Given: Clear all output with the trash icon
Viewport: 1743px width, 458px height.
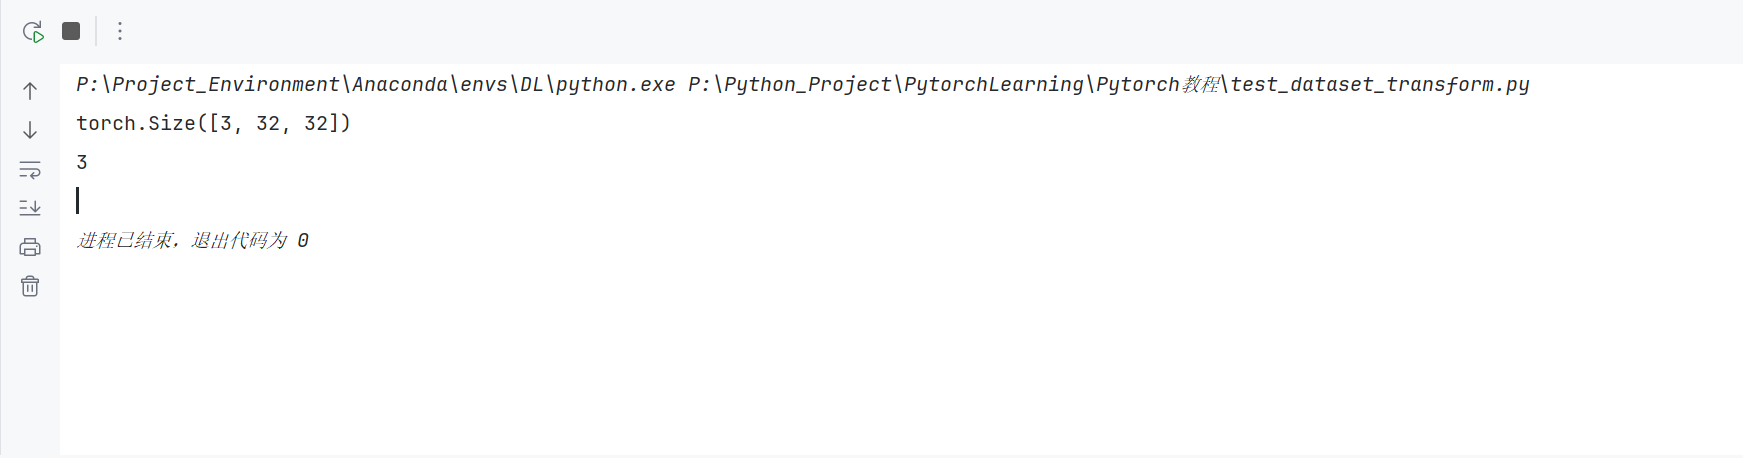Looking at the screenshot, I should [x=30, y=286].
